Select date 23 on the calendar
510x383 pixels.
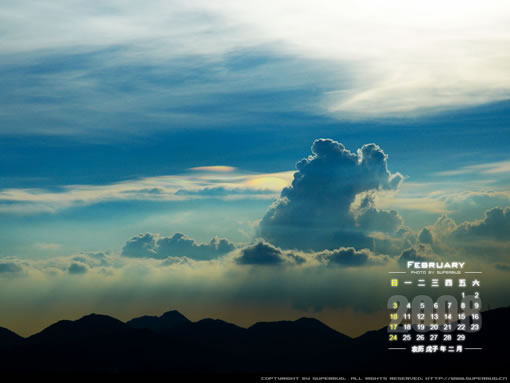(475, 327)
